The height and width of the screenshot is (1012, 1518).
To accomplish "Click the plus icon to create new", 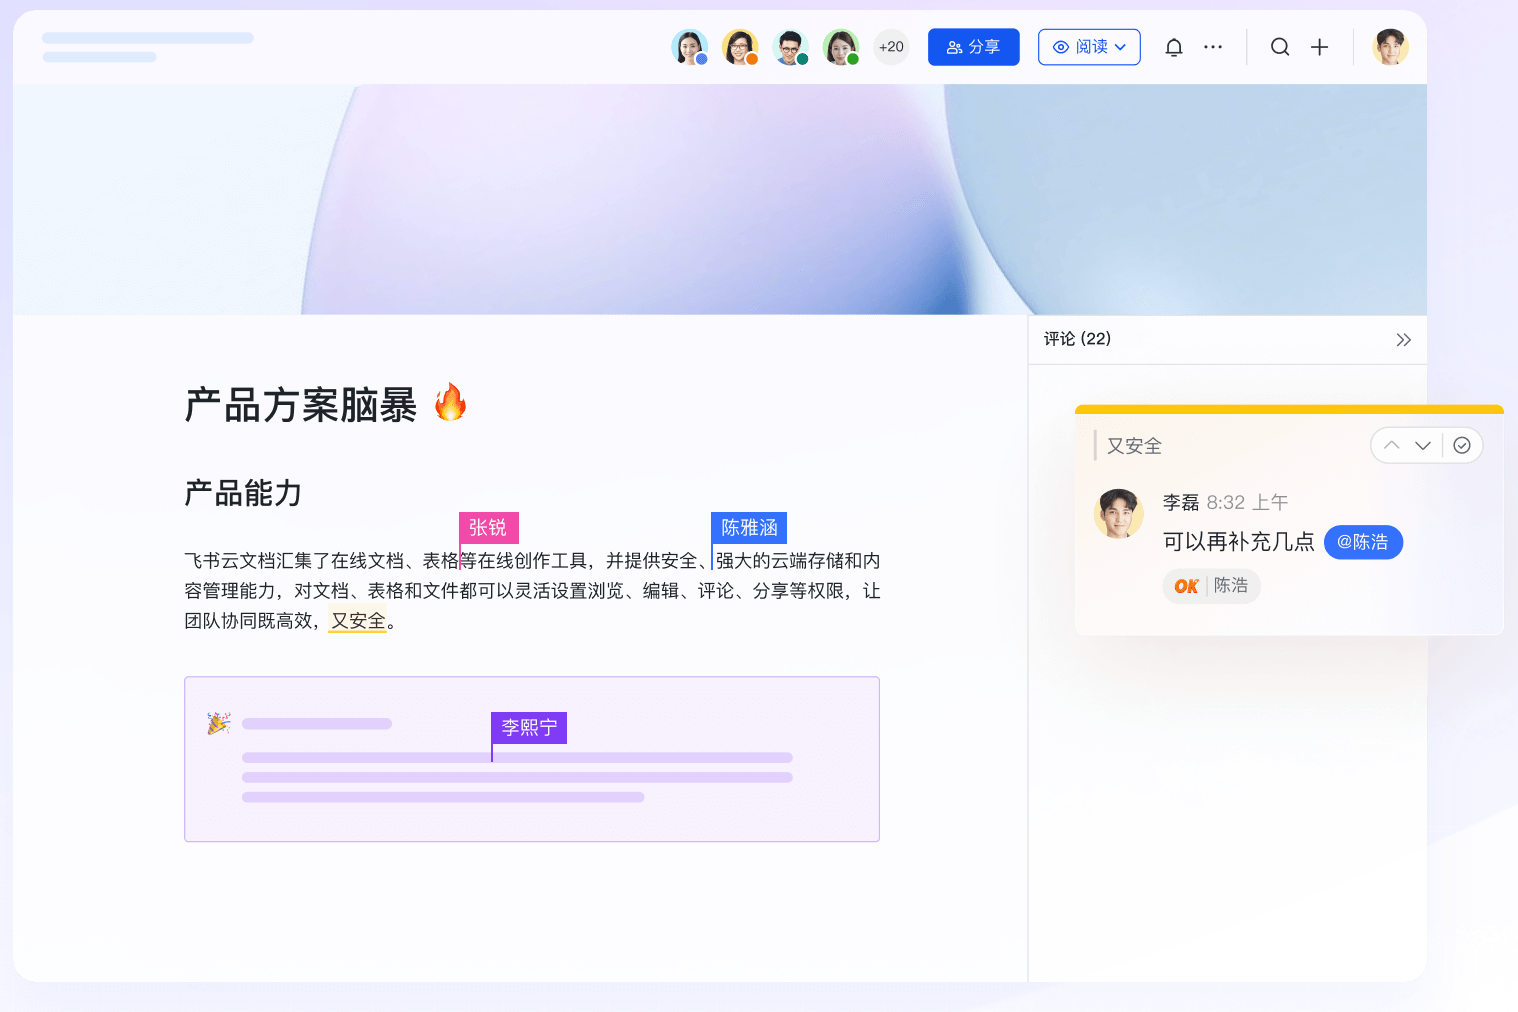I will click(1320, 47).
